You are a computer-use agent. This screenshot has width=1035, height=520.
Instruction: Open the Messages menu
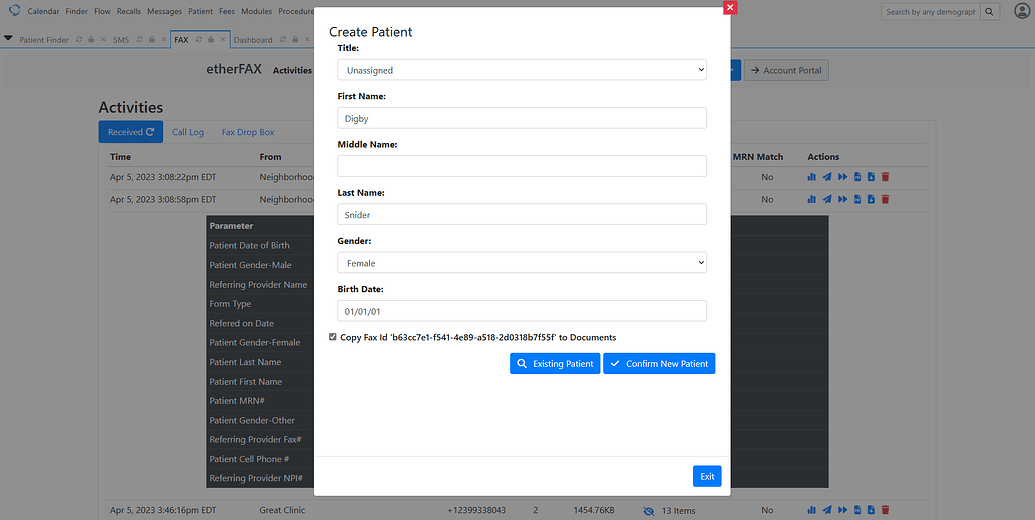[x=164, y=11]
